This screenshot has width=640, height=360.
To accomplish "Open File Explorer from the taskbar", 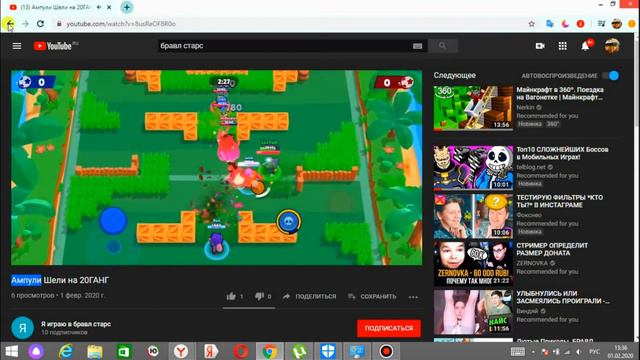I will (95, 351).
